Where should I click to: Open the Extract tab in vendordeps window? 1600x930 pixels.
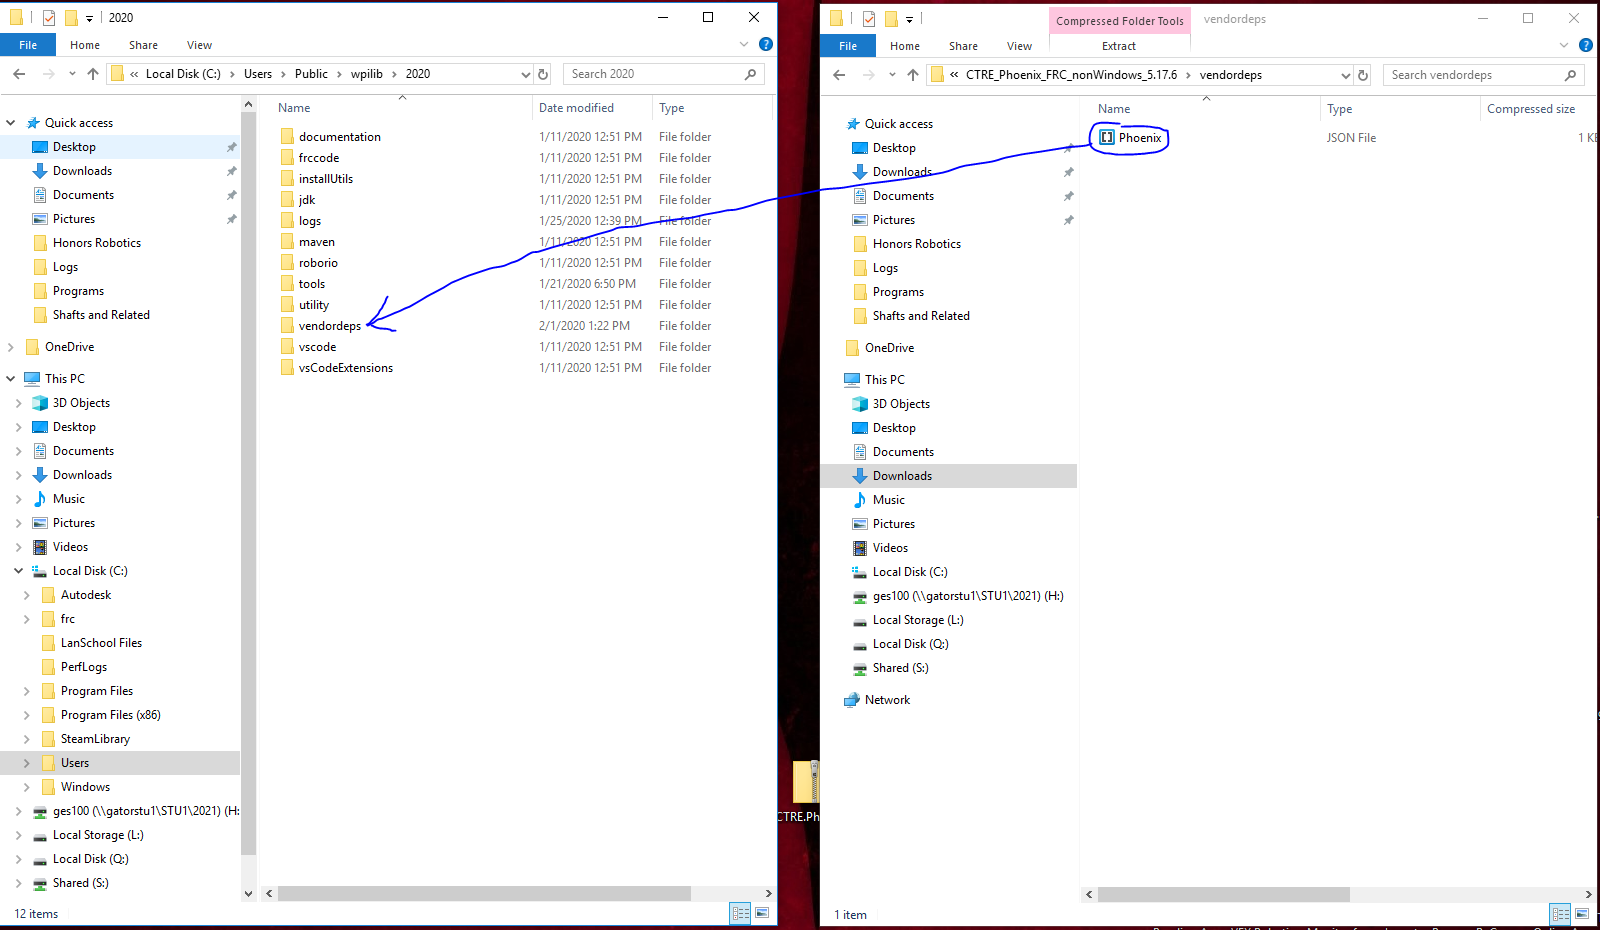click(x=1119, y=46)
